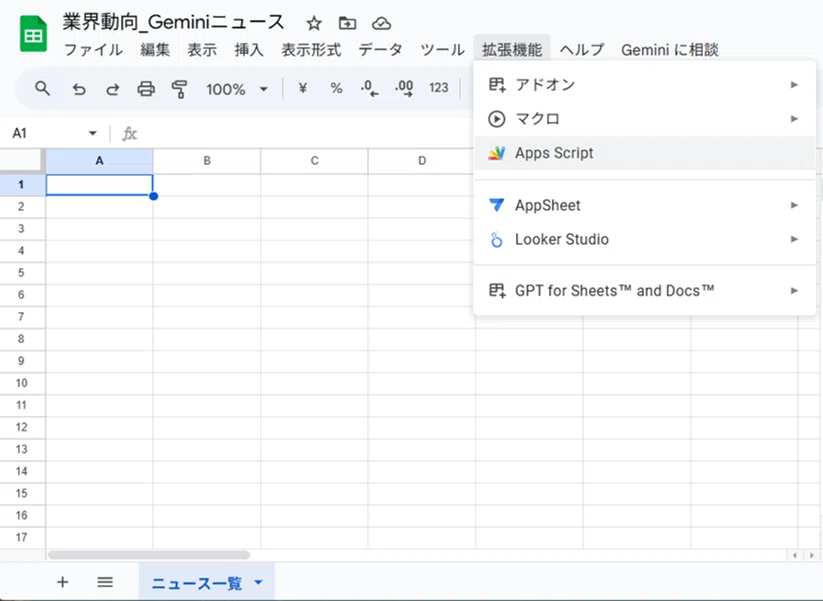Undo the last action
823x601 pixels.
79,89
